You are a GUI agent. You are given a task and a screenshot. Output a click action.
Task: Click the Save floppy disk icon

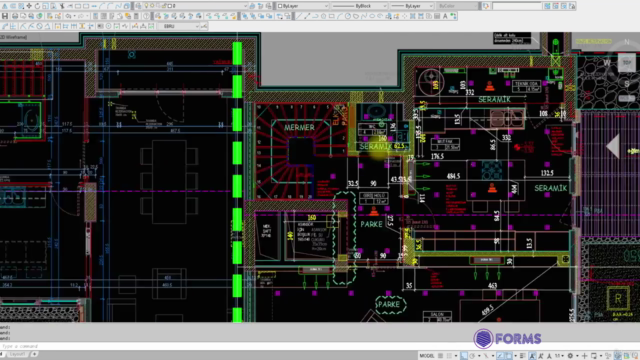4,16
